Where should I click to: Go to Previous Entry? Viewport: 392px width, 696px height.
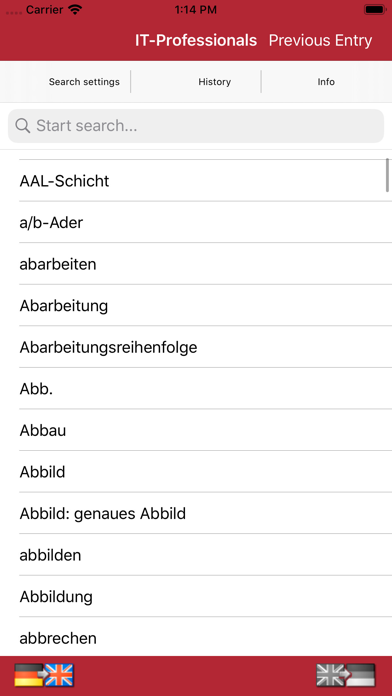click(x=320, y=40)
